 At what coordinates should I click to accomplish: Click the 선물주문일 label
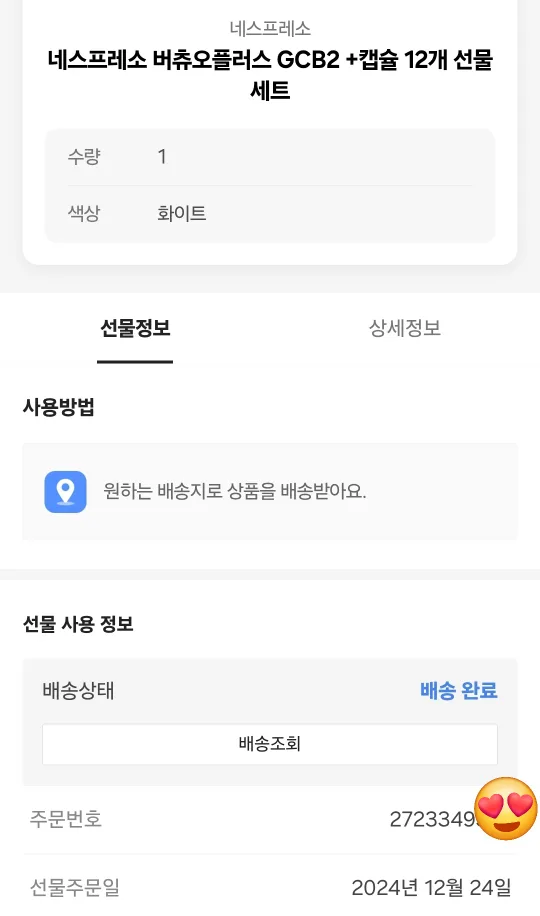tap(74, 887)
